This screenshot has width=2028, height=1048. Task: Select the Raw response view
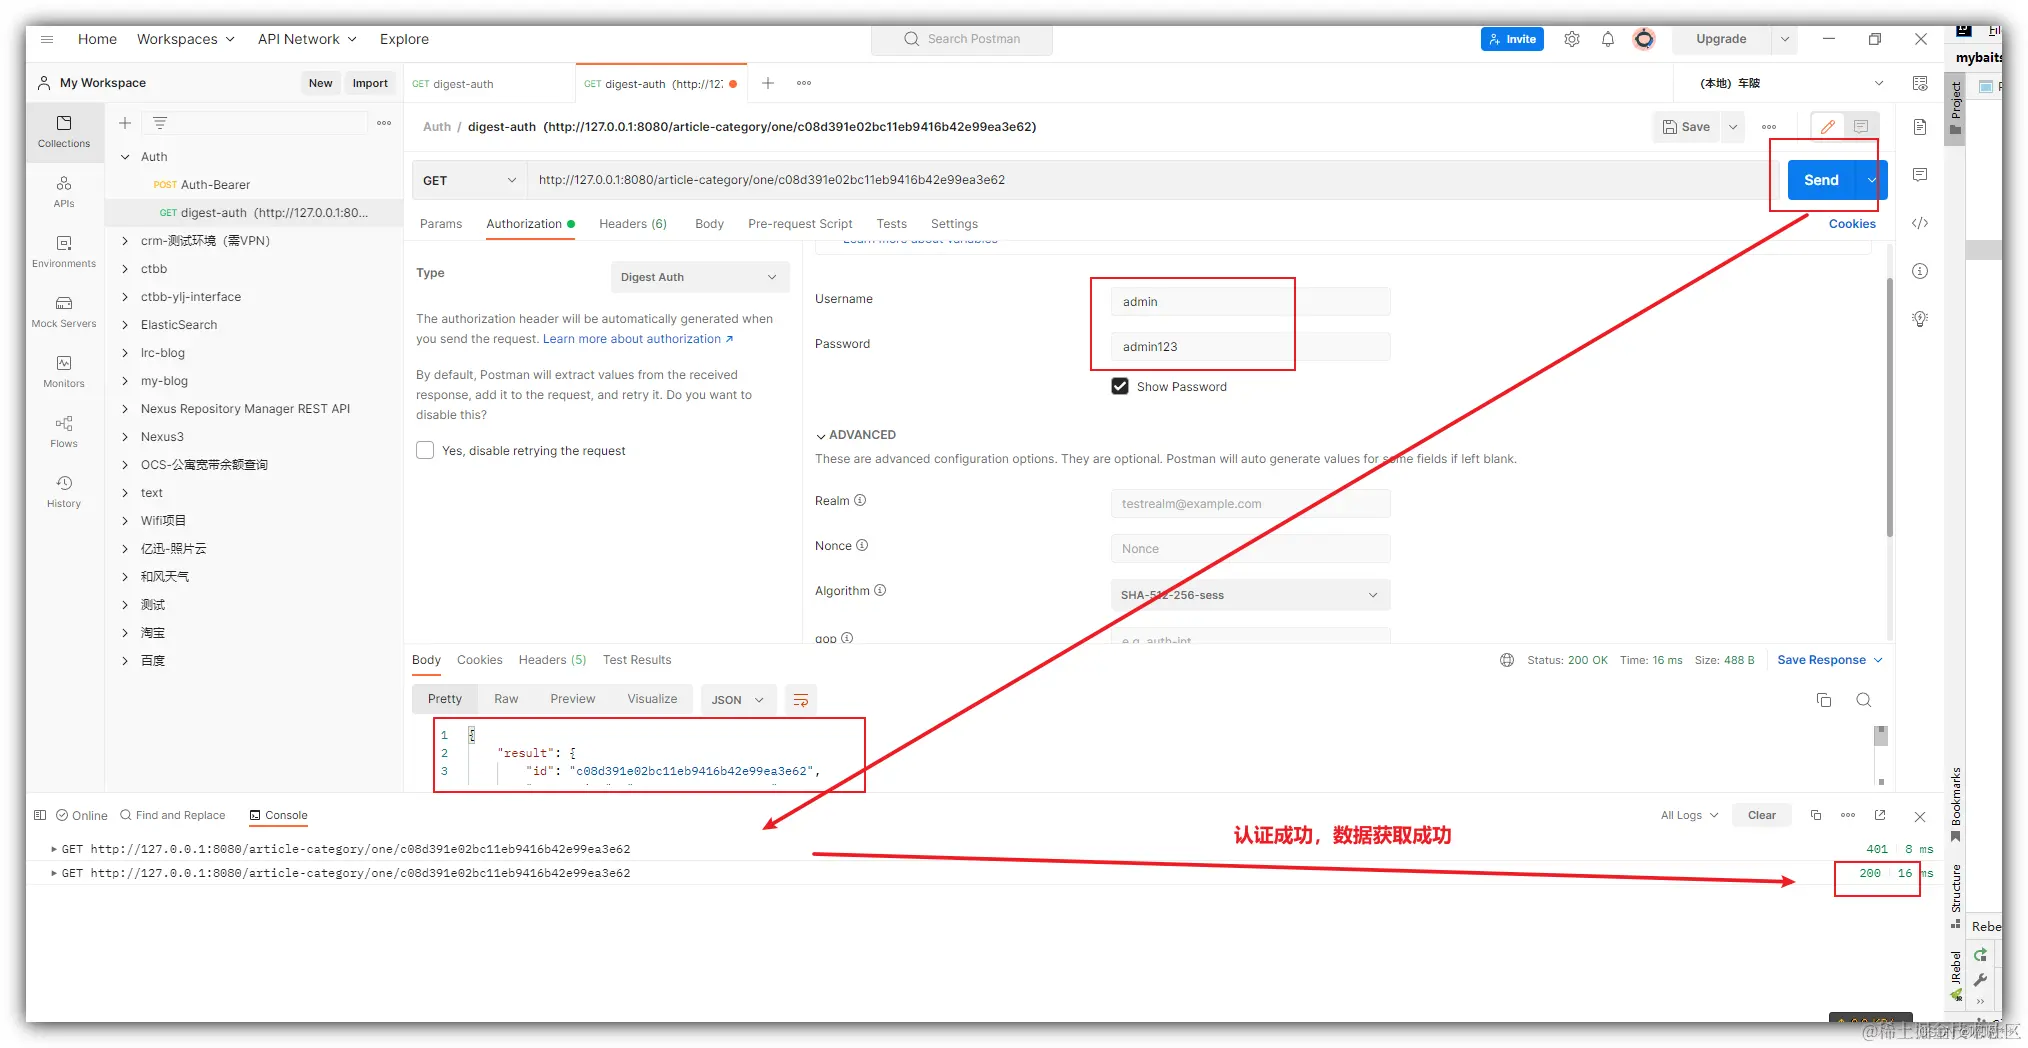coord(506,699)
